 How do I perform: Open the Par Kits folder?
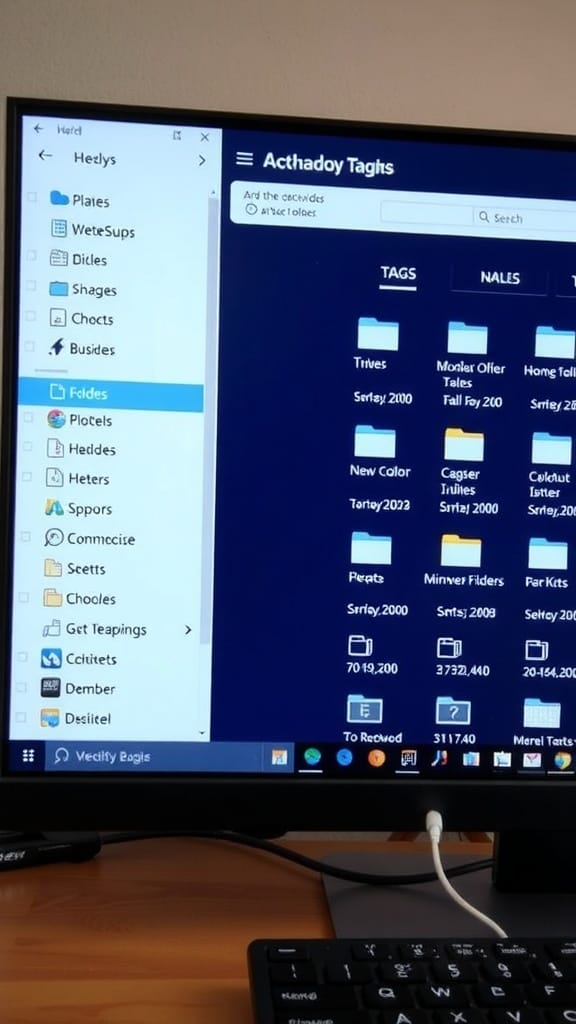(x=547, y=554)
